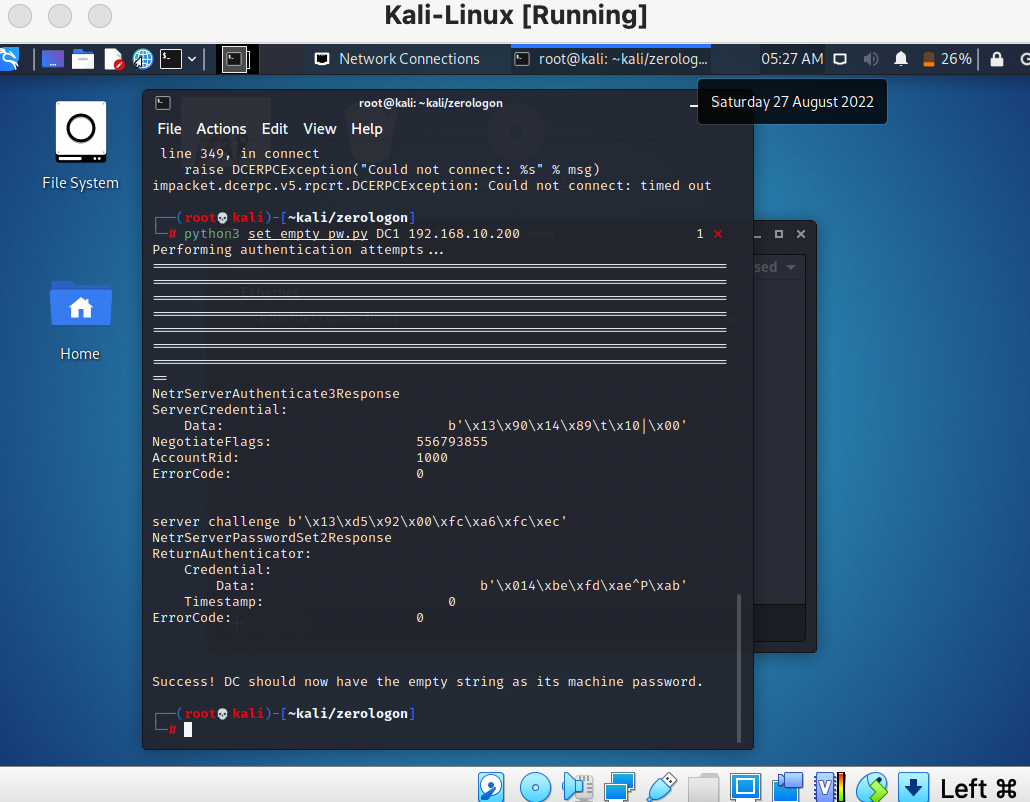Click VirtualBox optical drive icon
Viewport: 1030px width, 802px height.
pyautogui.click(x=535, y=787)
